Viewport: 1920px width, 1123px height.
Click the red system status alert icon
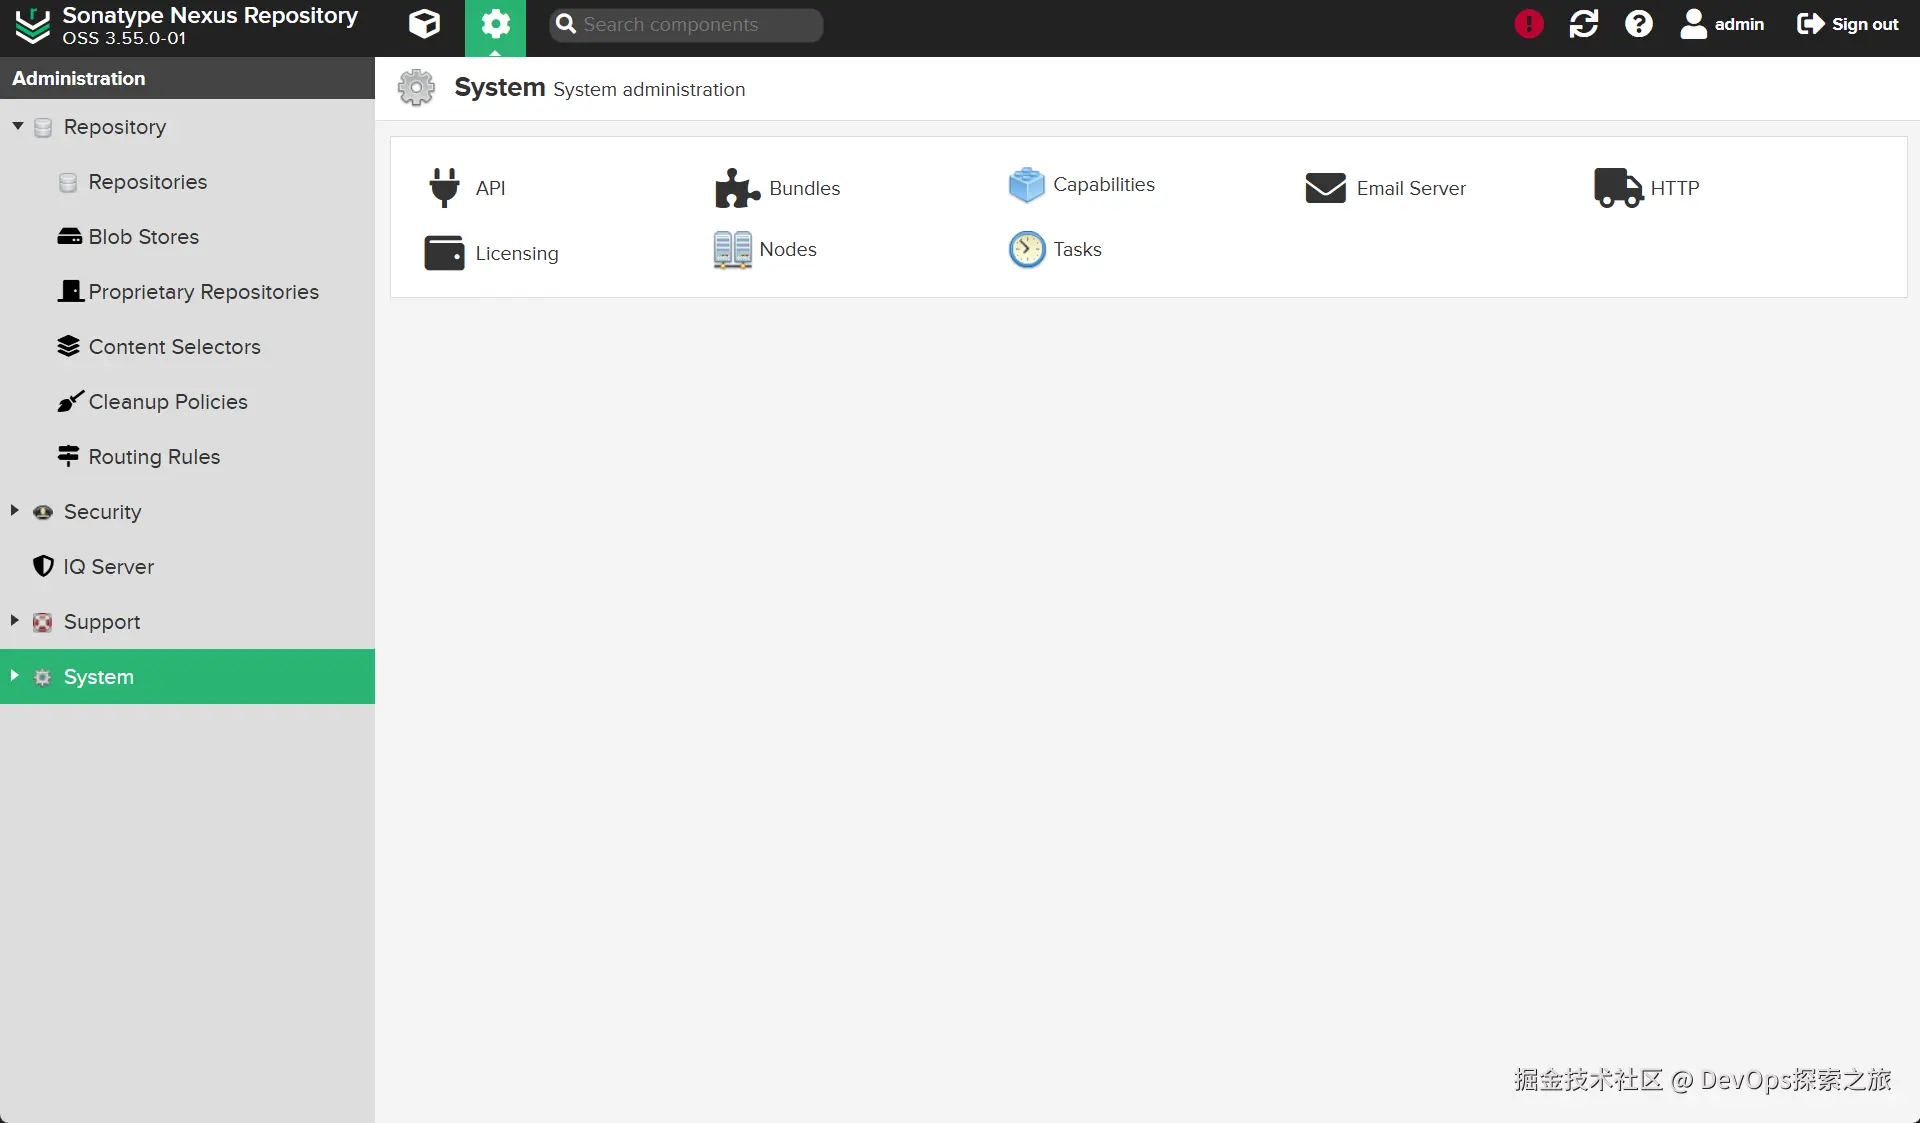[x=1528, y=24]
